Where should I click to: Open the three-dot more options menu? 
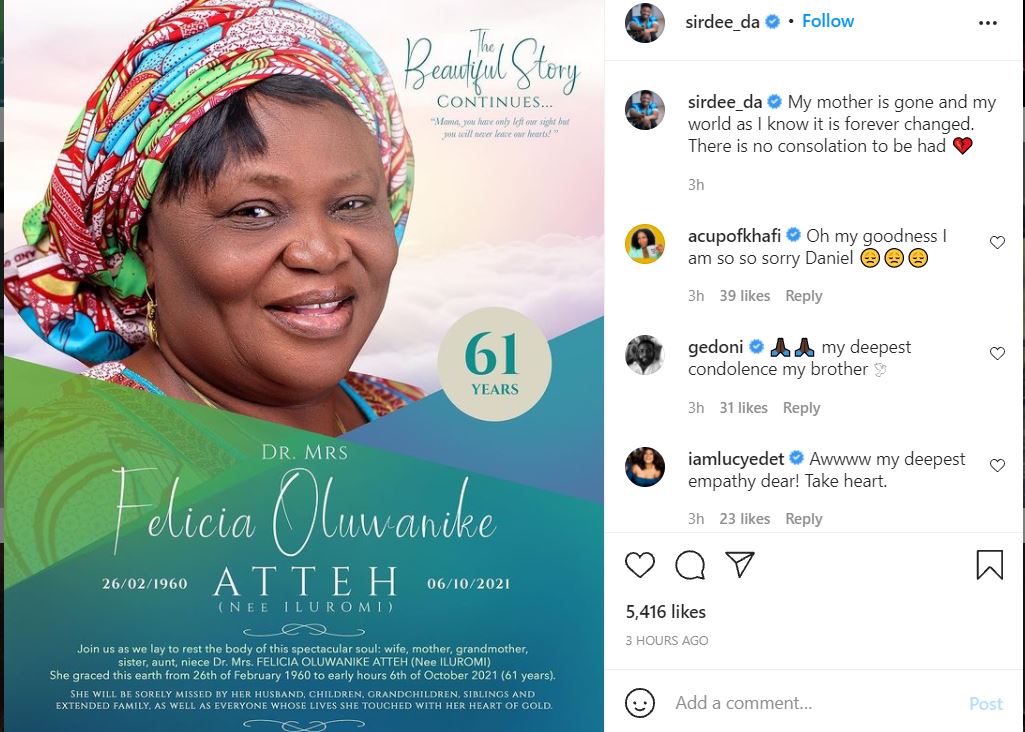(x=987, y=23)
